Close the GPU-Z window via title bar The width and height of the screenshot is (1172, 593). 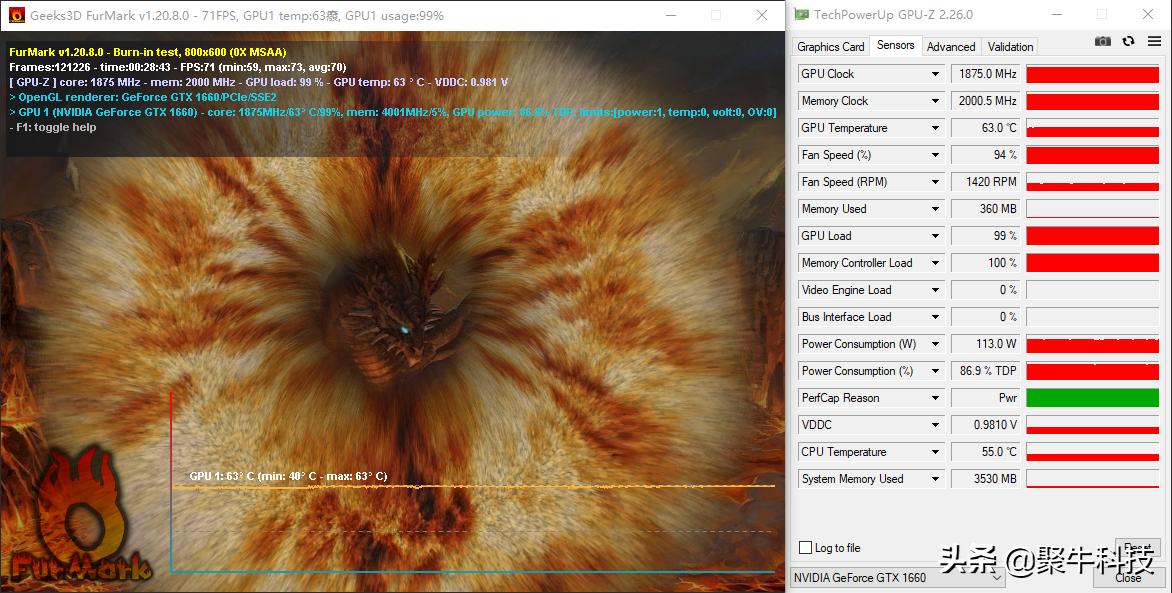[1147, 14]
